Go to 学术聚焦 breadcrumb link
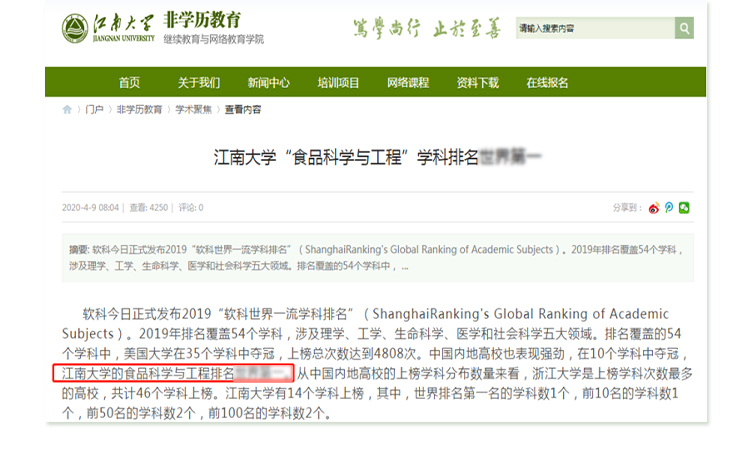This screenshot has width=750, height=455. pyautogui.click(x=194, y=110)
